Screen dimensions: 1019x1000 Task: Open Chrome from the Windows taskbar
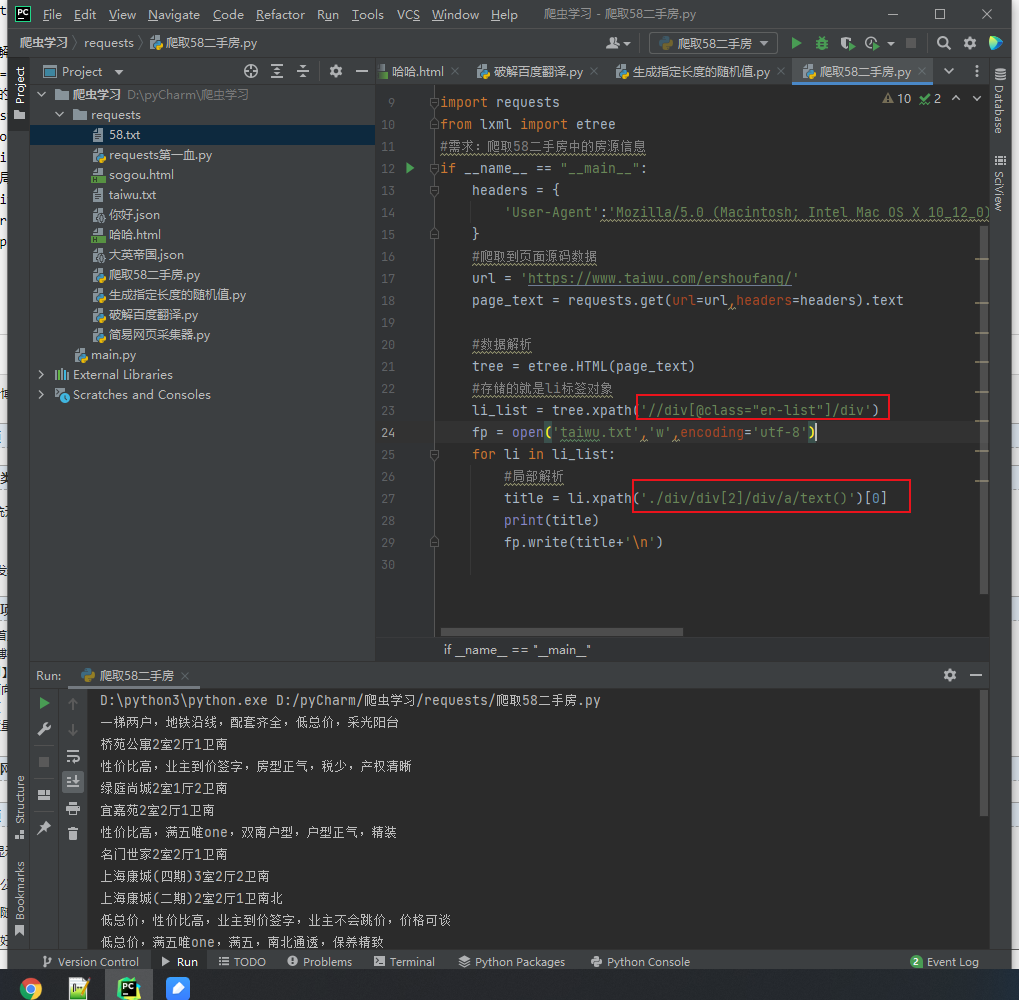pyautogui.click(x=31, y=988)
